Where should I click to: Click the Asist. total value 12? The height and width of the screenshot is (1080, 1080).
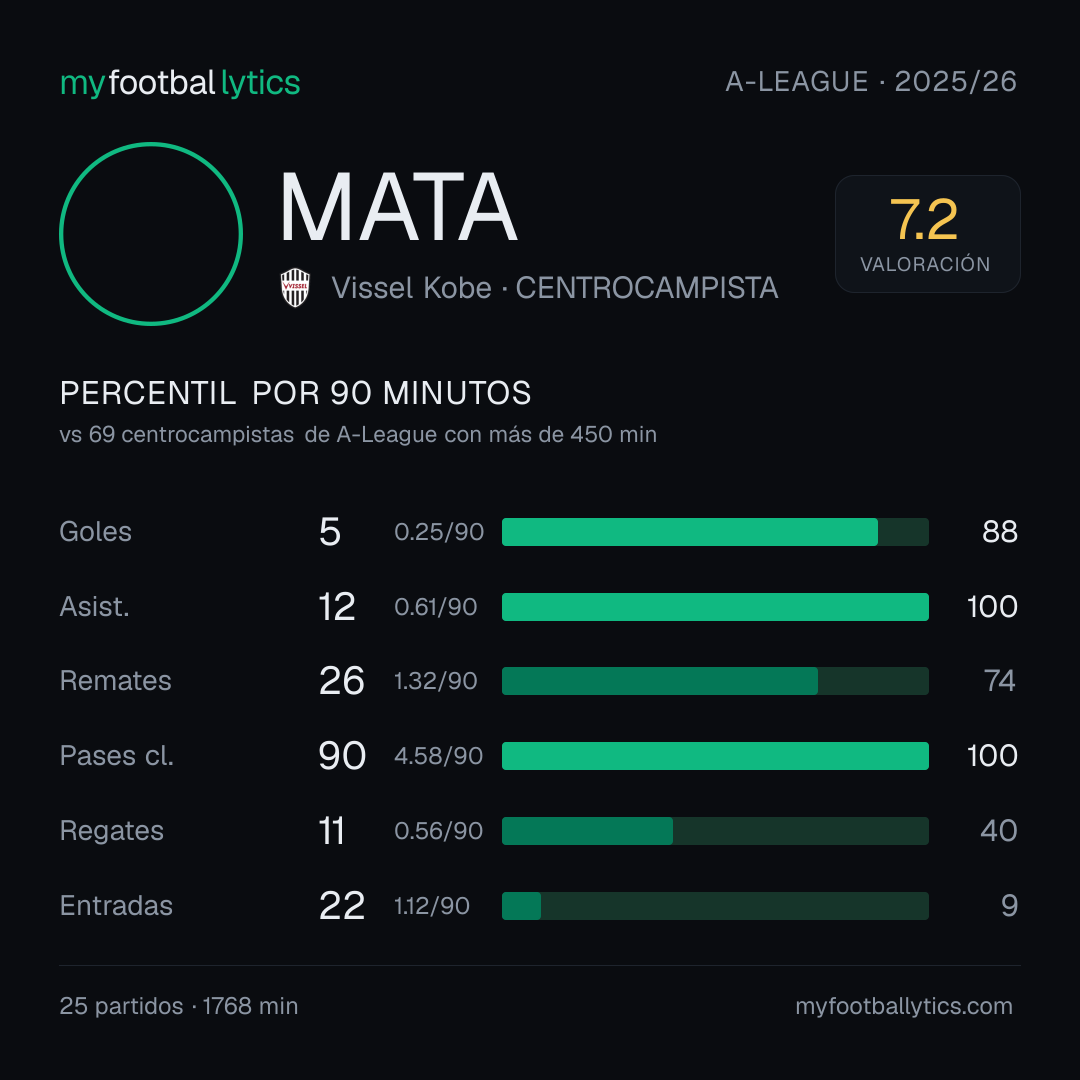click(337, 607)
